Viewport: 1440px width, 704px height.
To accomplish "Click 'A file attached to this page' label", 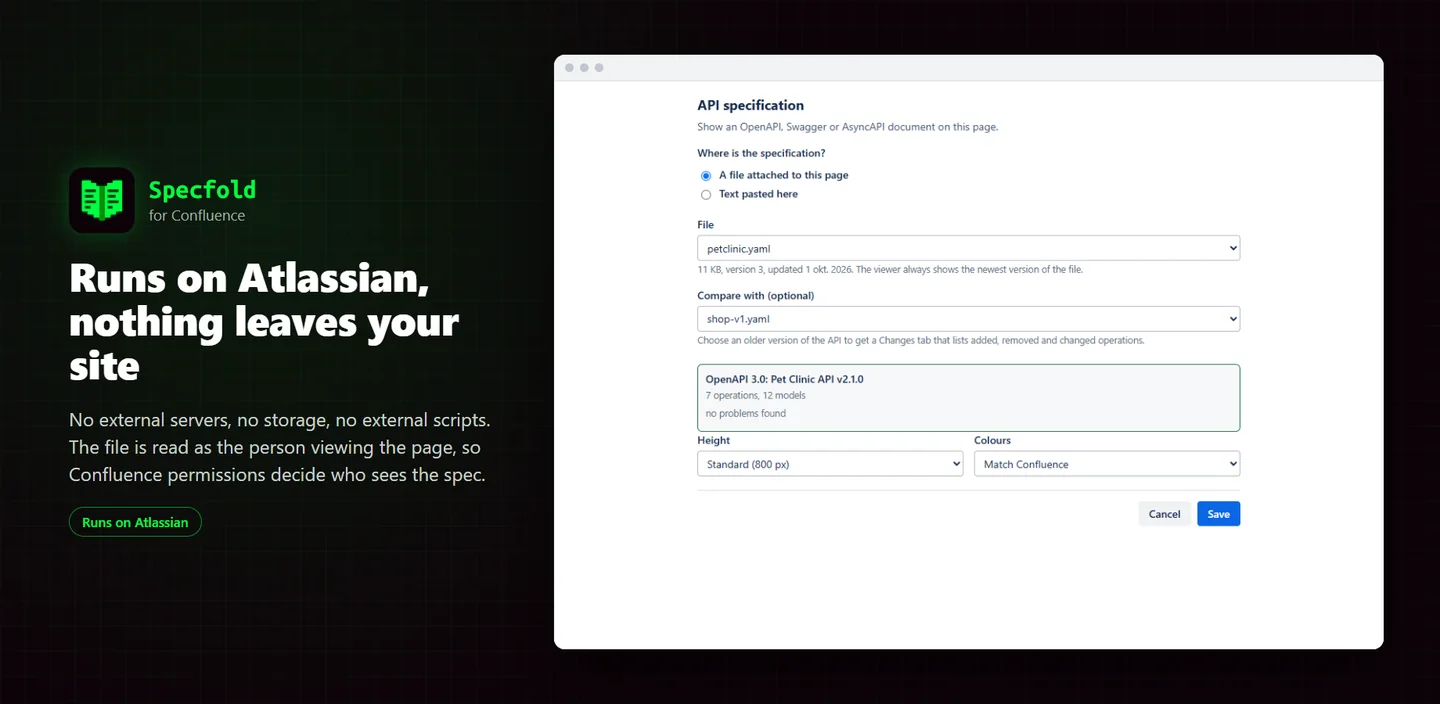I will coord(783,175).
